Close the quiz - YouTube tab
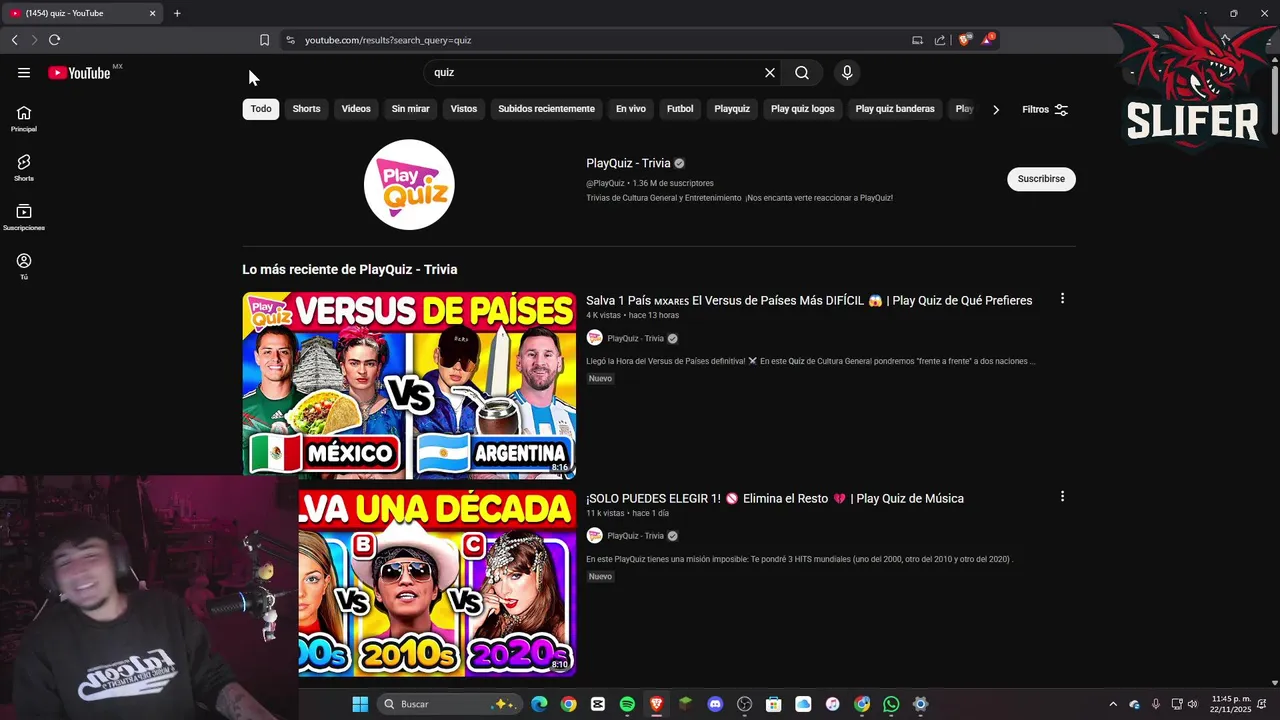Viewport: 1280px width, 720px height. (152, 13)
